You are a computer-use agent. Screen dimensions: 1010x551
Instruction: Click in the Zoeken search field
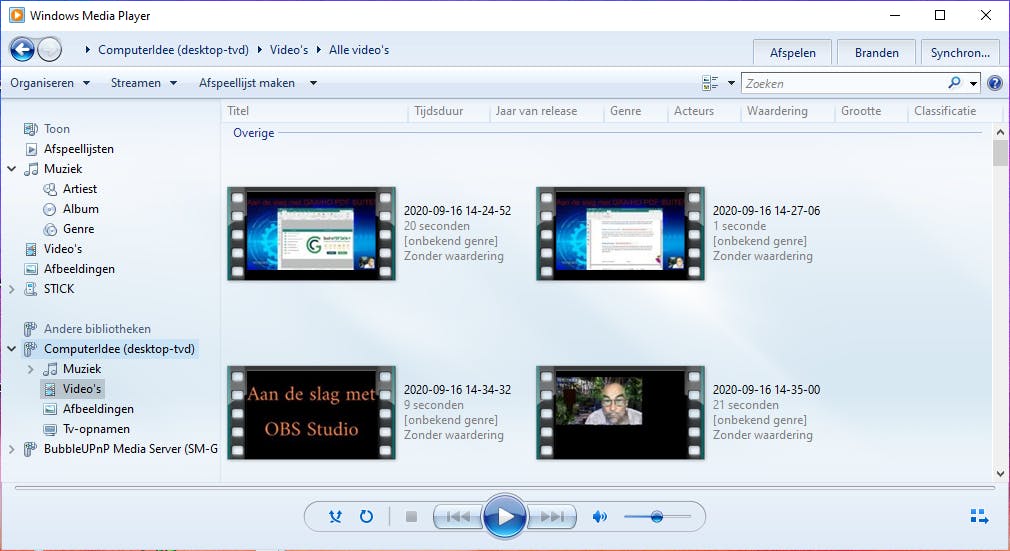(x=844, y=83)
